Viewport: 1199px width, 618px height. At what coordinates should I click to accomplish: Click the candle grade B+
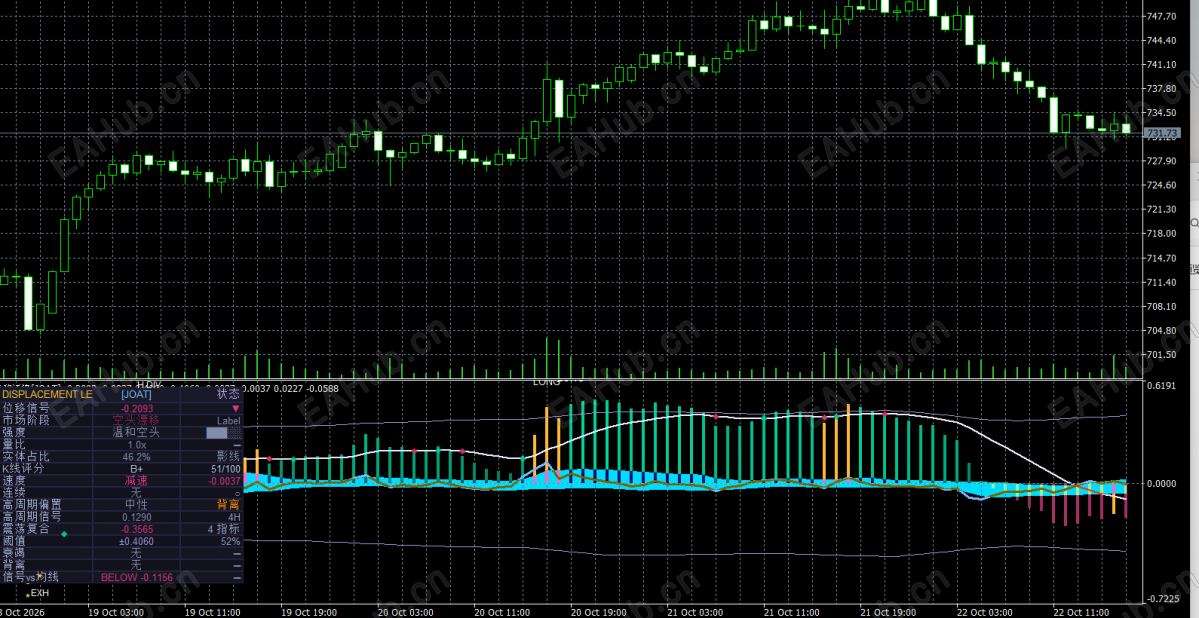[137, 469]
